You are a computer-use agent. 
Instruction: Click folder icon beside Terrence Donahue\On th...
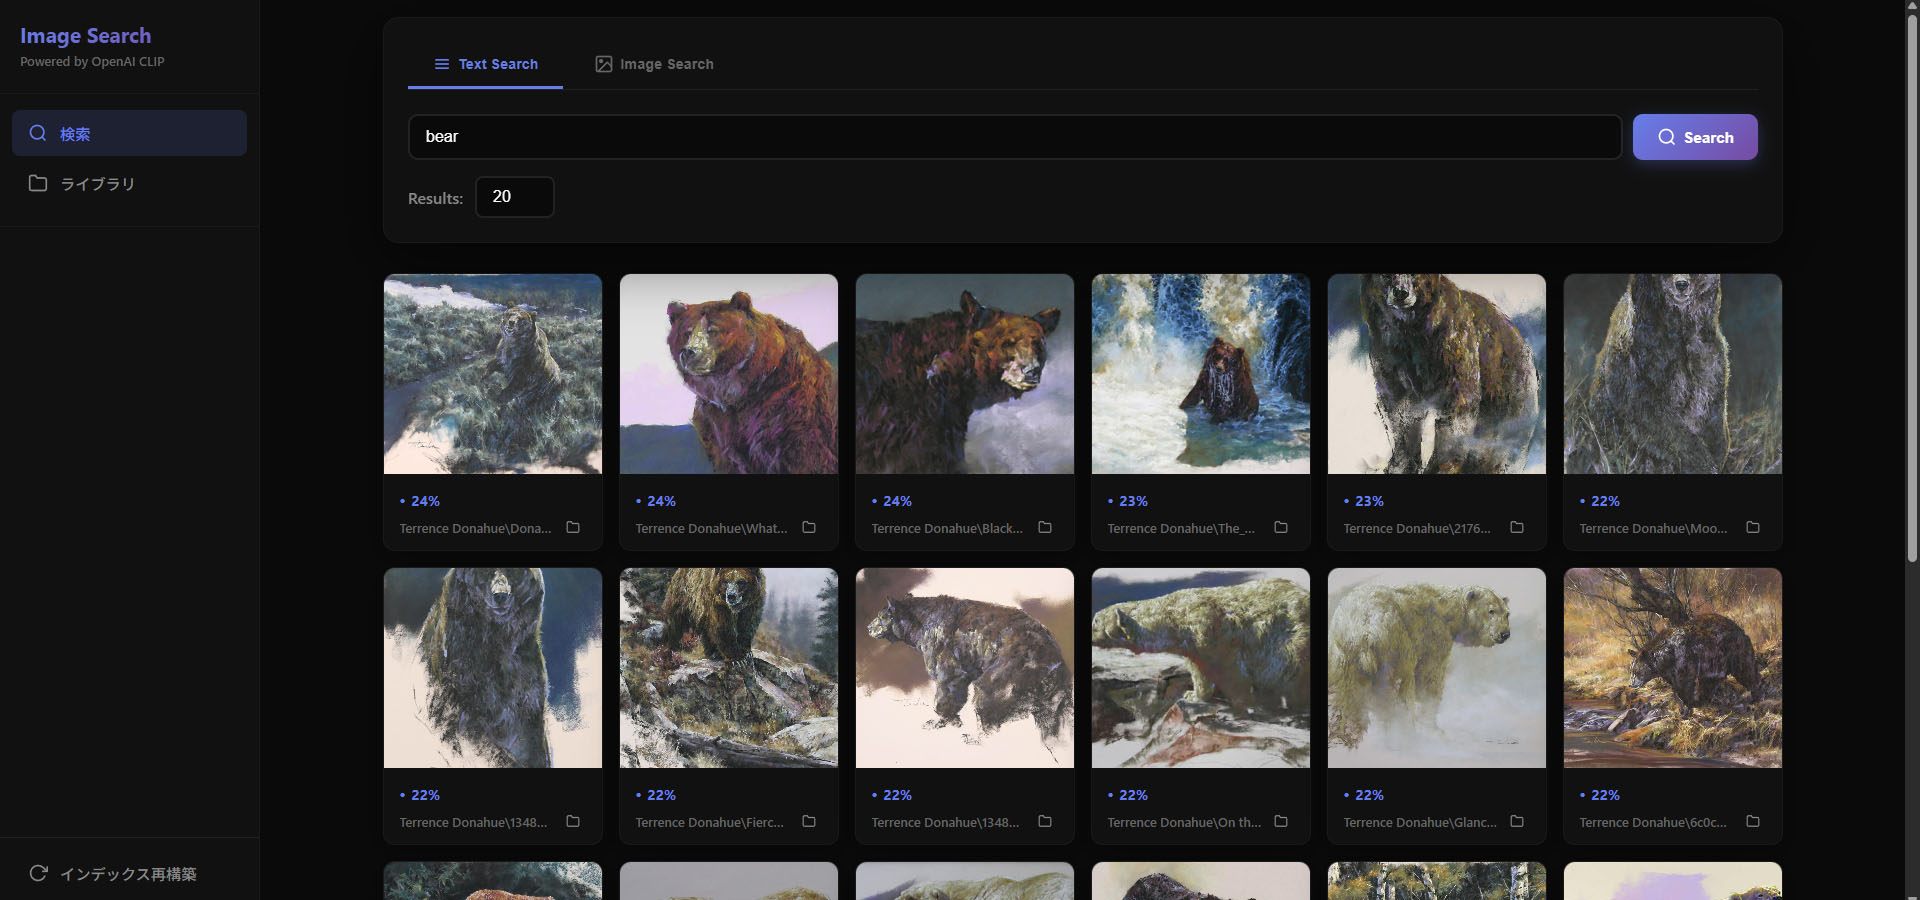1281,821
